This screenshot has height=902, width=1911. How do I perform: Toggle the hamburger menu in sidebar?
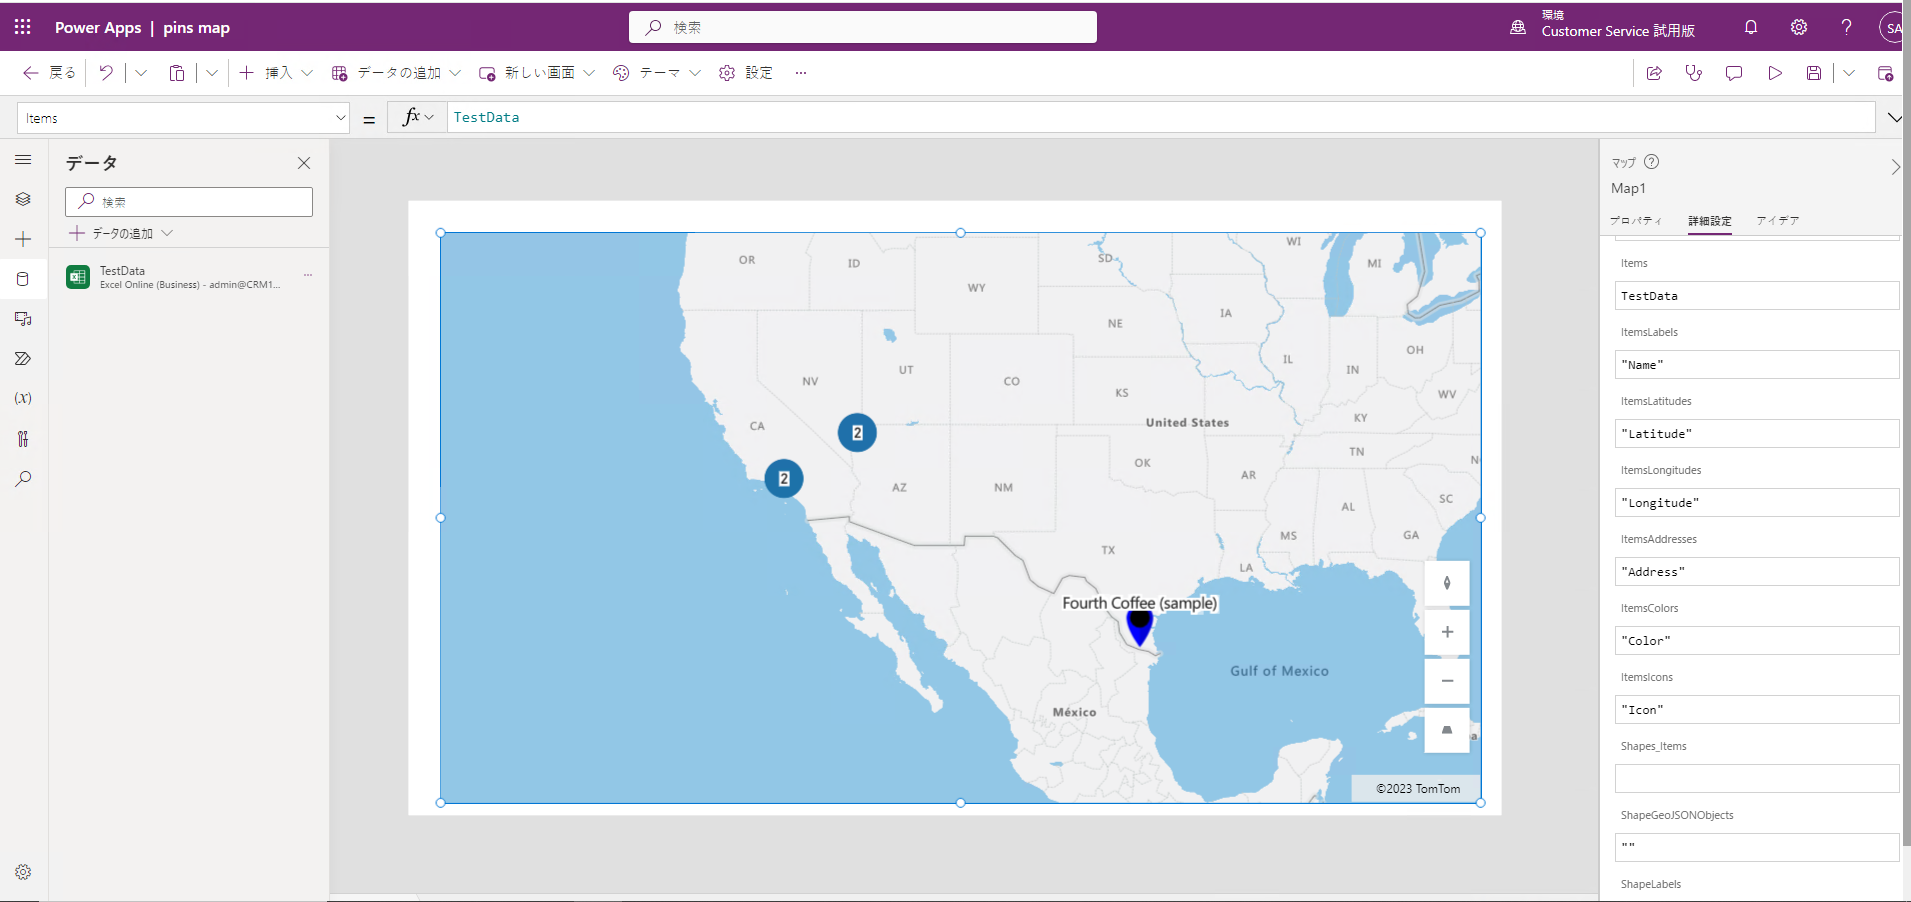coord(23,160)
